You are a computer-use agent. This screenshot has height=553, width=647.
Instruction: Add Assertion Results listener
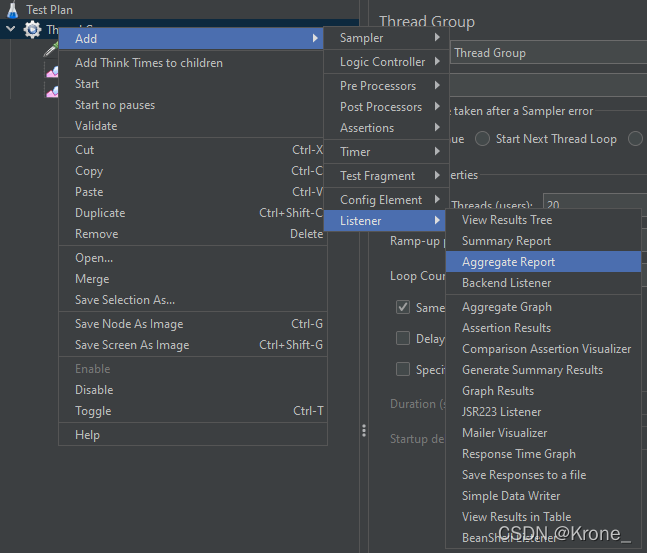543,328
